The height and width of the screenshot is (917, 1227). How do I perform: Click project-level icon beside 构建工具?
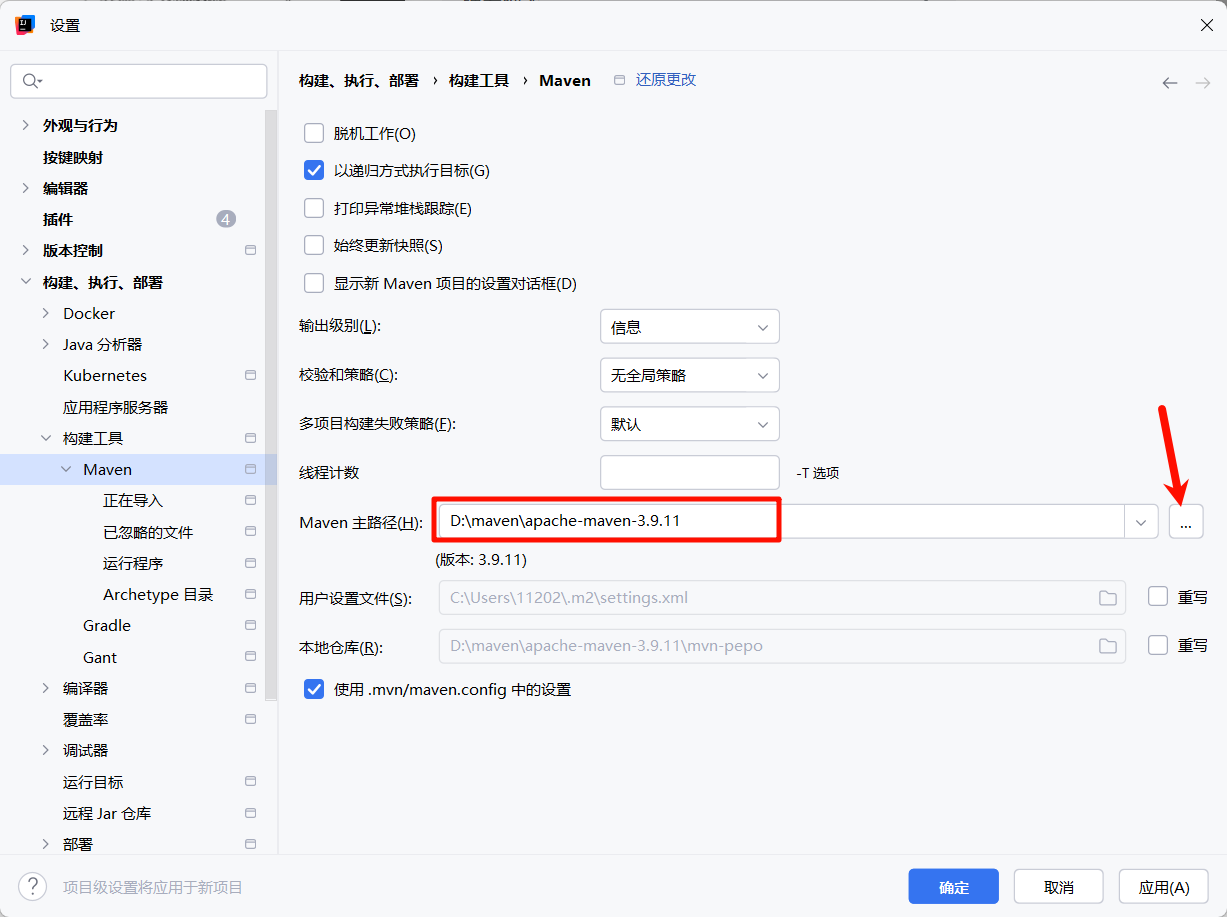[x=250, y=438]
